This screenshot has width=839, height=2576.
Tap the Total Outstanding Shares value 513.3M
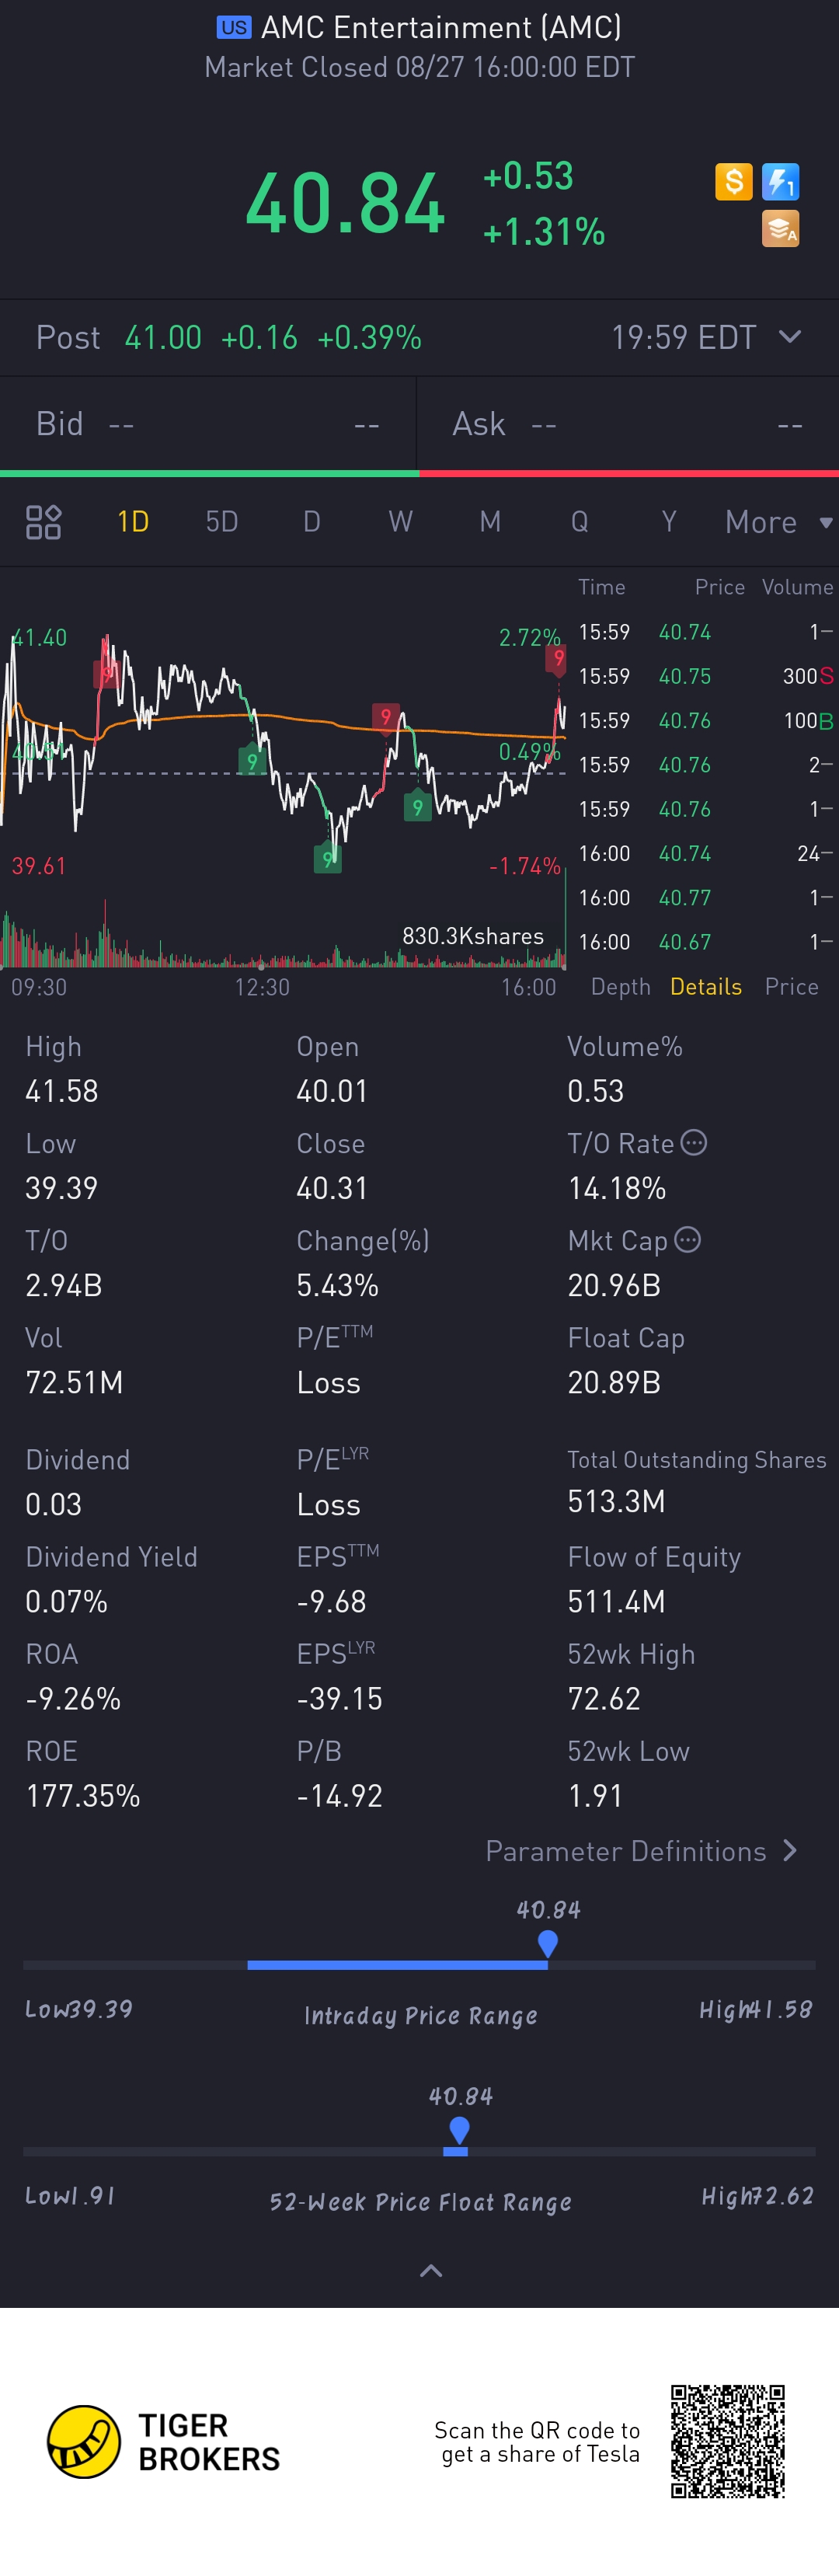[x=616, y=1501]
